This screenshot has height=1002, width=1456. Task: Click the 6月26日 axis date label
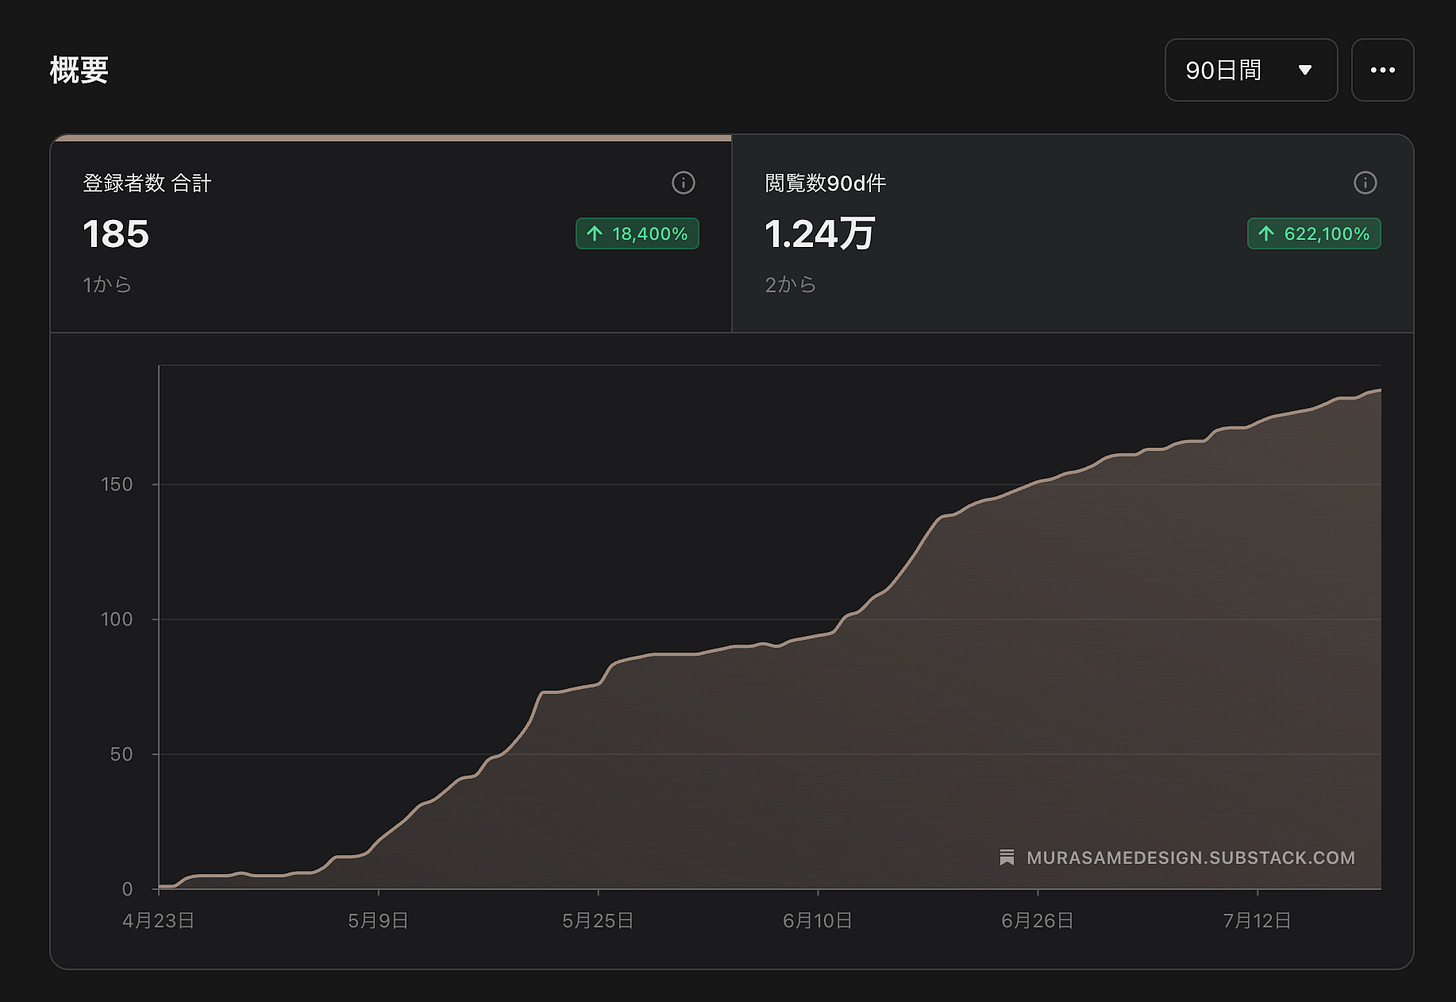click(x=1037, y=920)
